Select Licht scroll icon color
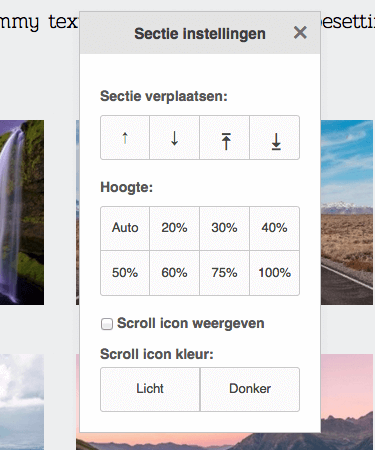The height and width of the screenshot is (450, 375). pos(150,389)
